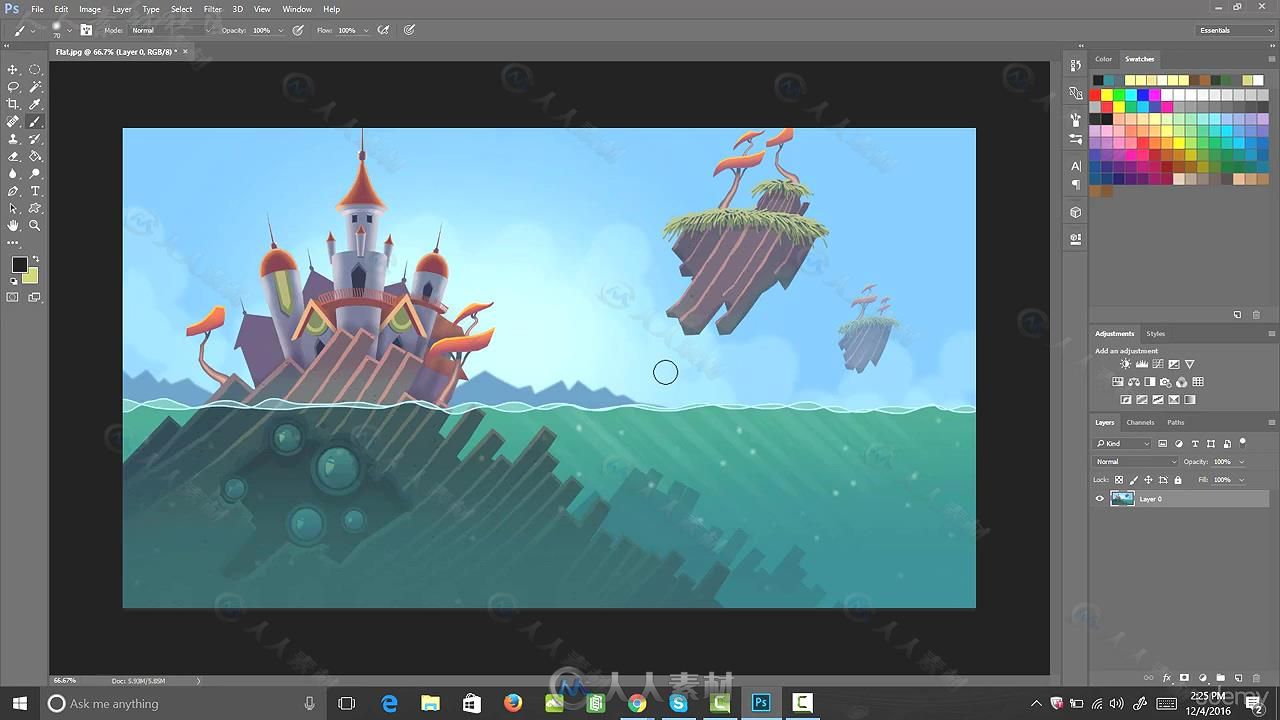Open the History panel icon

click(x=1076, y=66)
